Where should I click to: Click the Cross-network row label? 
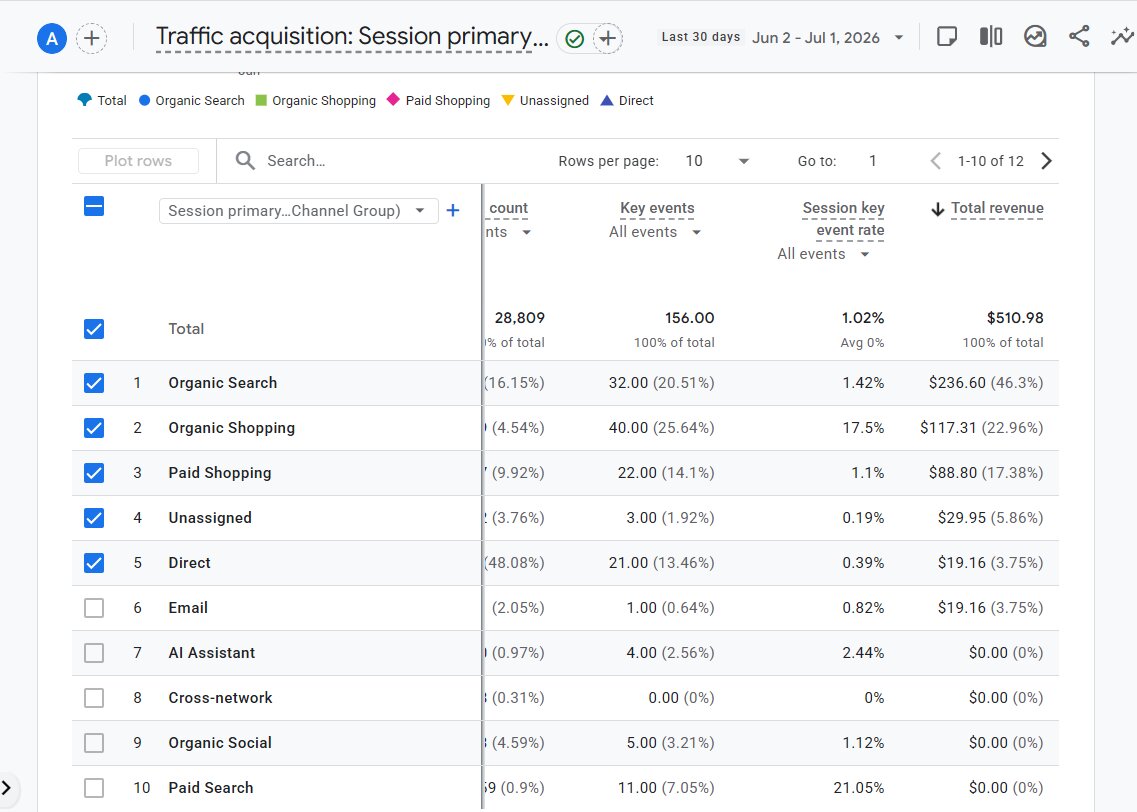point(220,697)
